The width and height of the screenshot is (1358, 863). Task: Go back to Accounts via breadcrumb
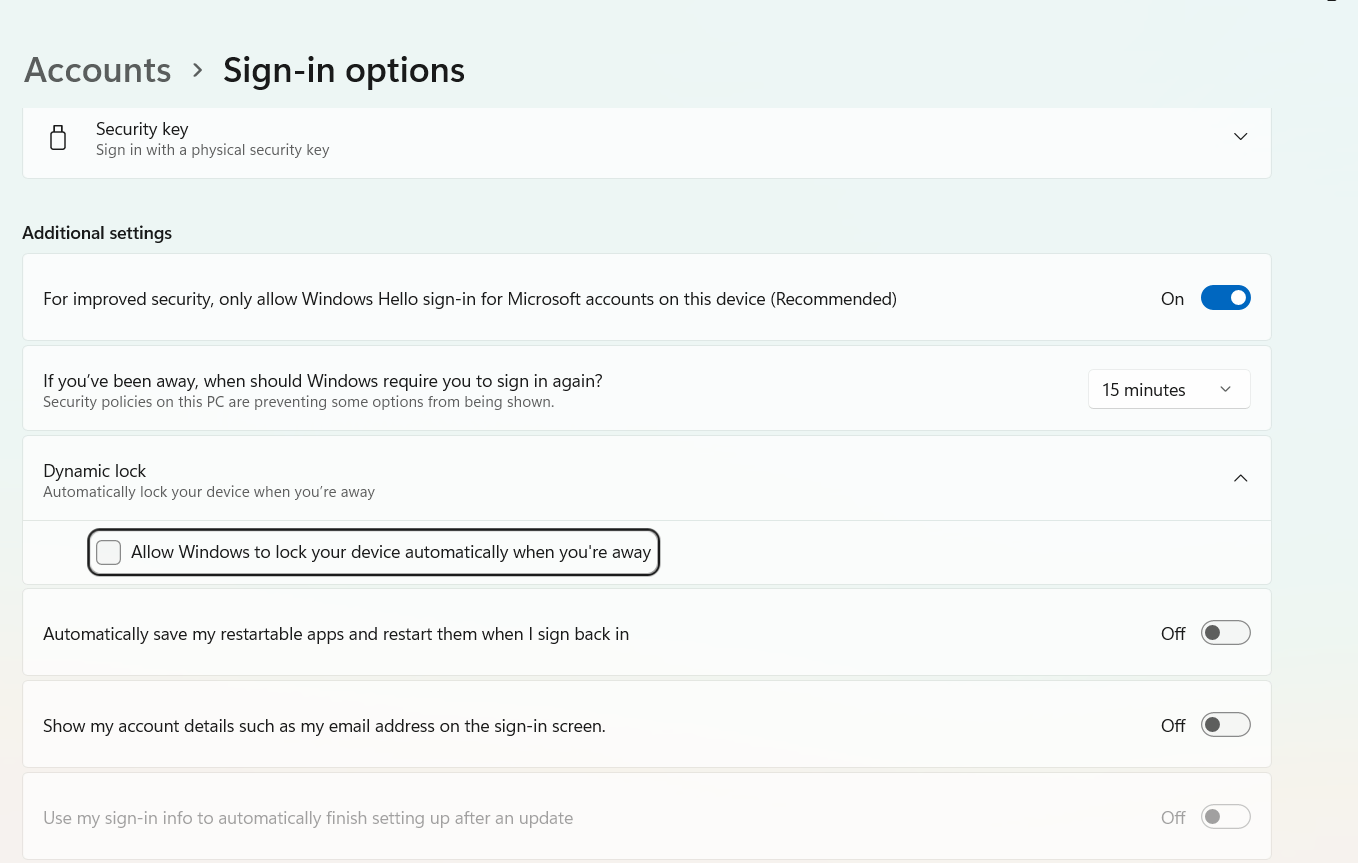(x=97, y=70)
